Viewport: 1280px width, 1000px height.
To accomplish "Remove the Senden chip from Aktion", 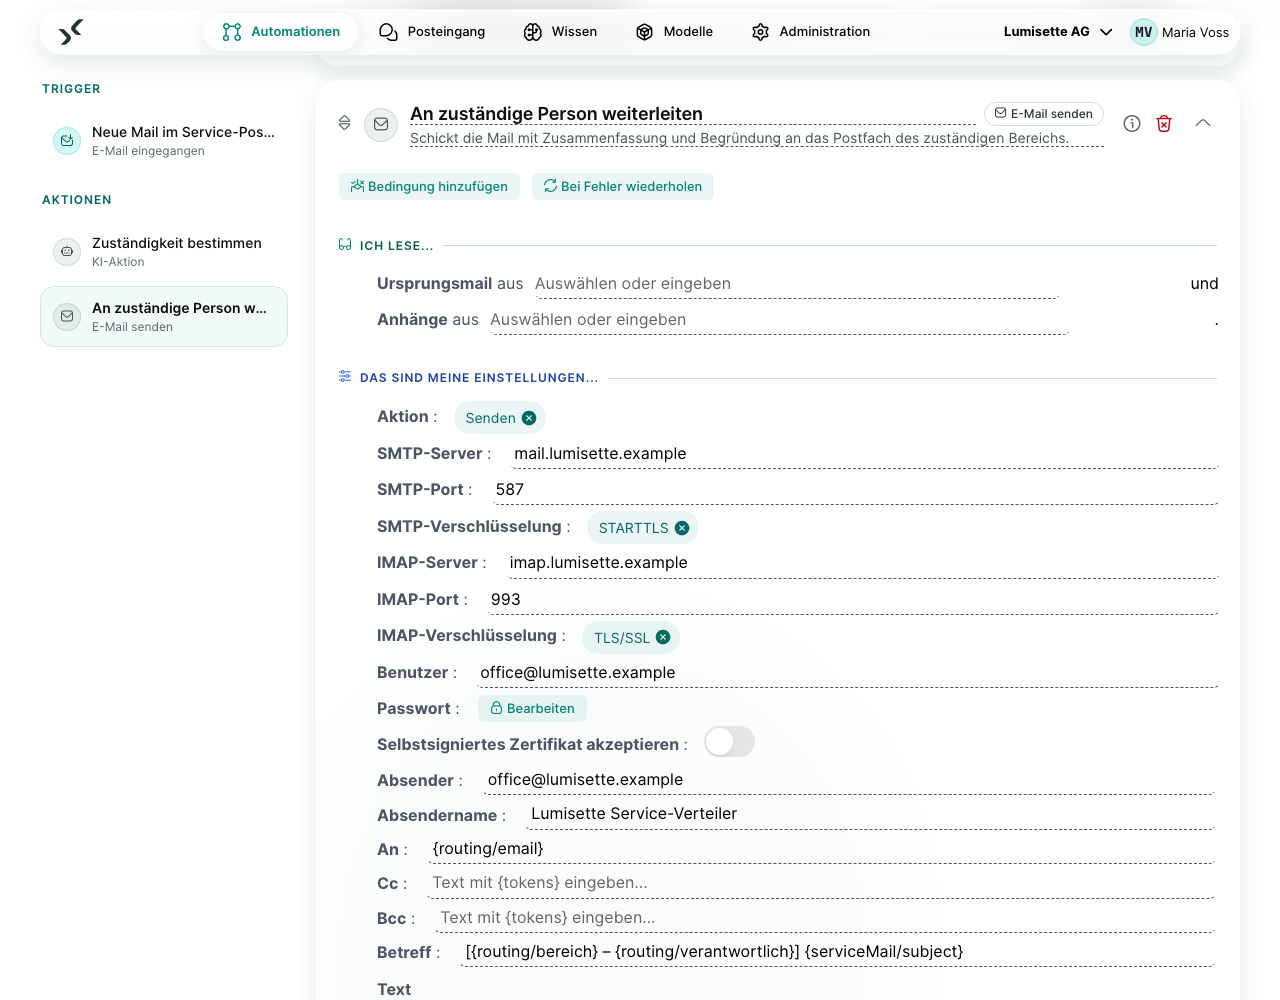I will [529, 418].
